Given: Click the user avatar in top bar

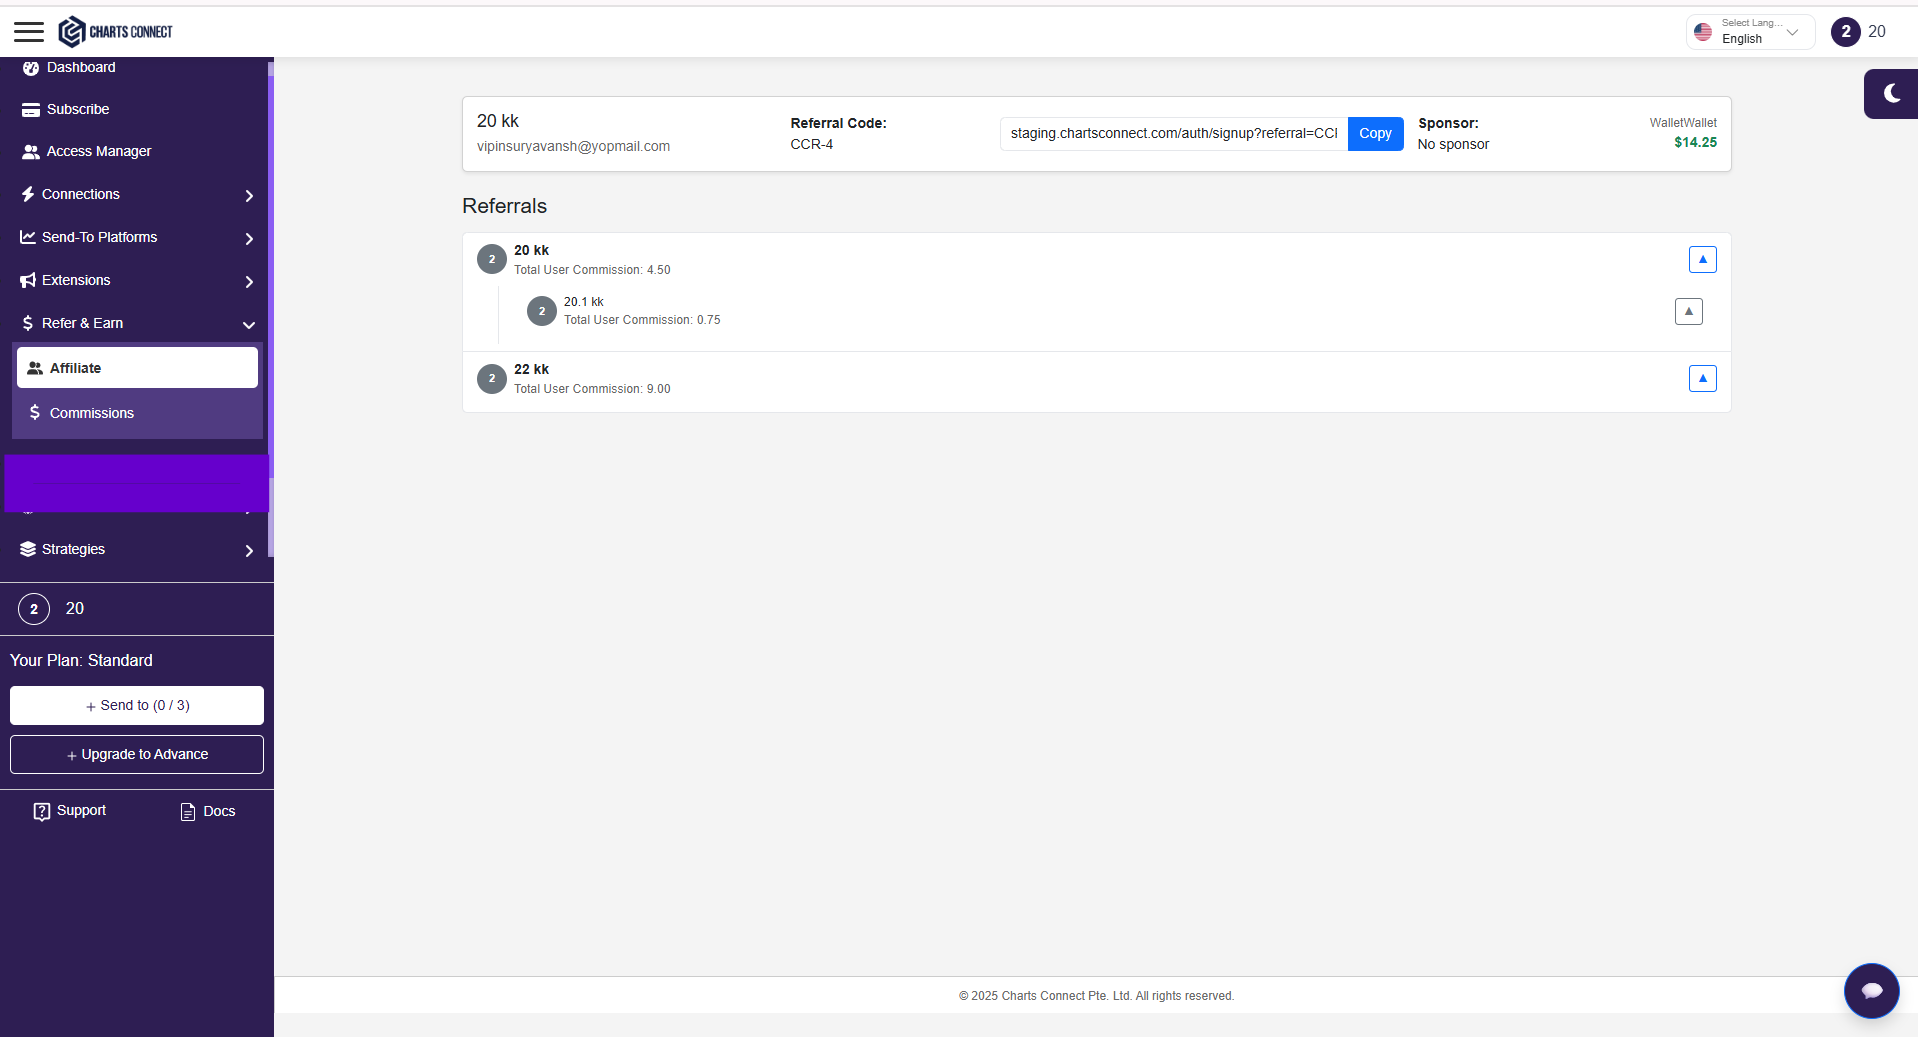Looking at the screenshot, I should click(1845, 32).
